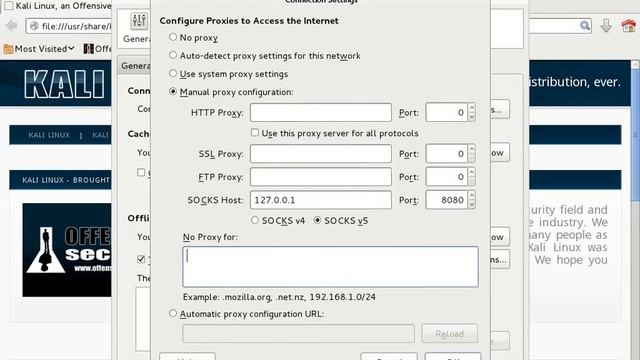Select Automatic proxy configuration URL option
Screen dimensions: 640x360
pos(173,313)
